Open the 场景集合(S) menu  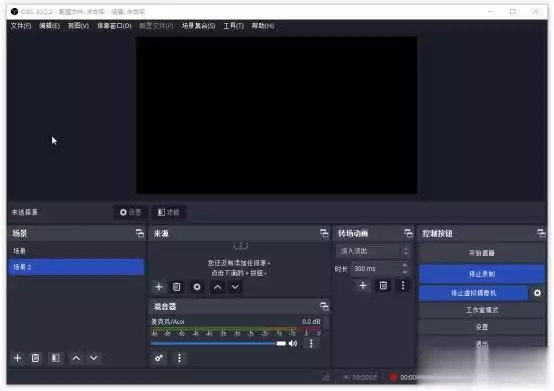click(199, 26)
